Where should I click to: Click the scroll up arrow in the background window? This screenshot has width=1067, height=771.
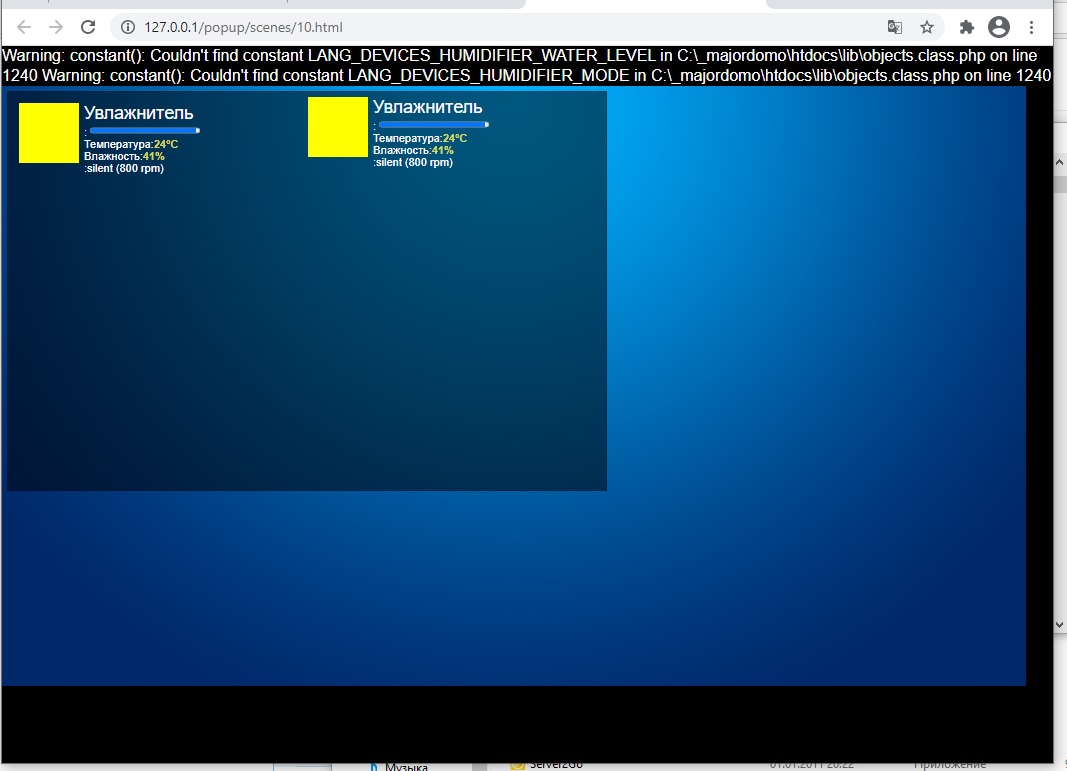click(1060, 163)
